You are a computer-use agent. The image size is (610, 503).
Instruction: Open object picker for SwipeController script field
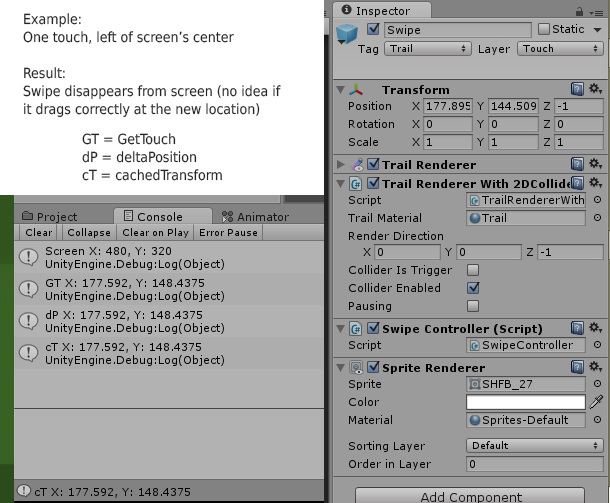tap(598, 345)
